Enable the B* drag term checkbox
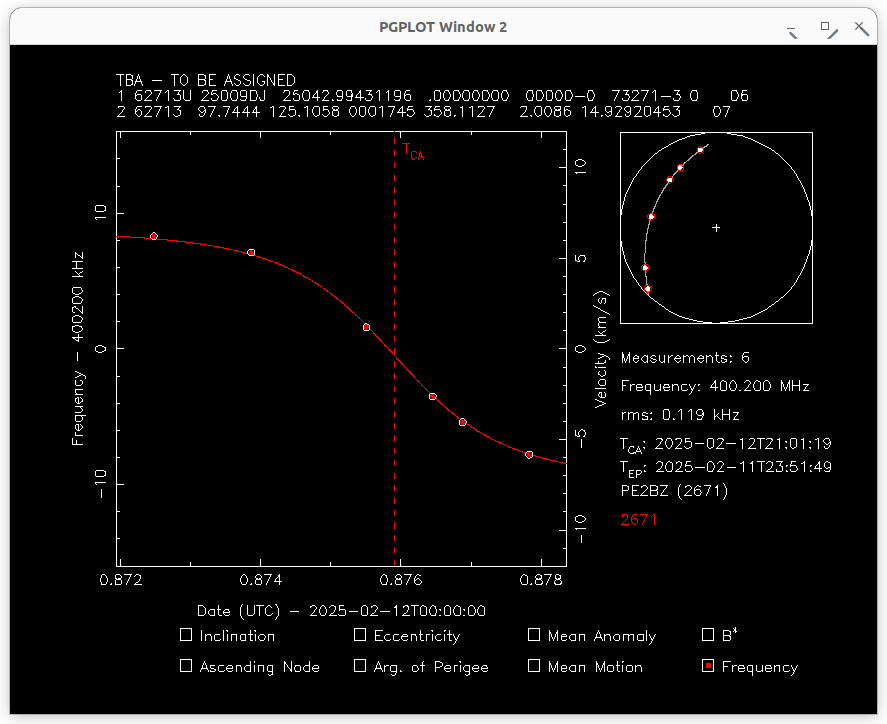Viewport: 887px width, 724px height. point(708,635)
